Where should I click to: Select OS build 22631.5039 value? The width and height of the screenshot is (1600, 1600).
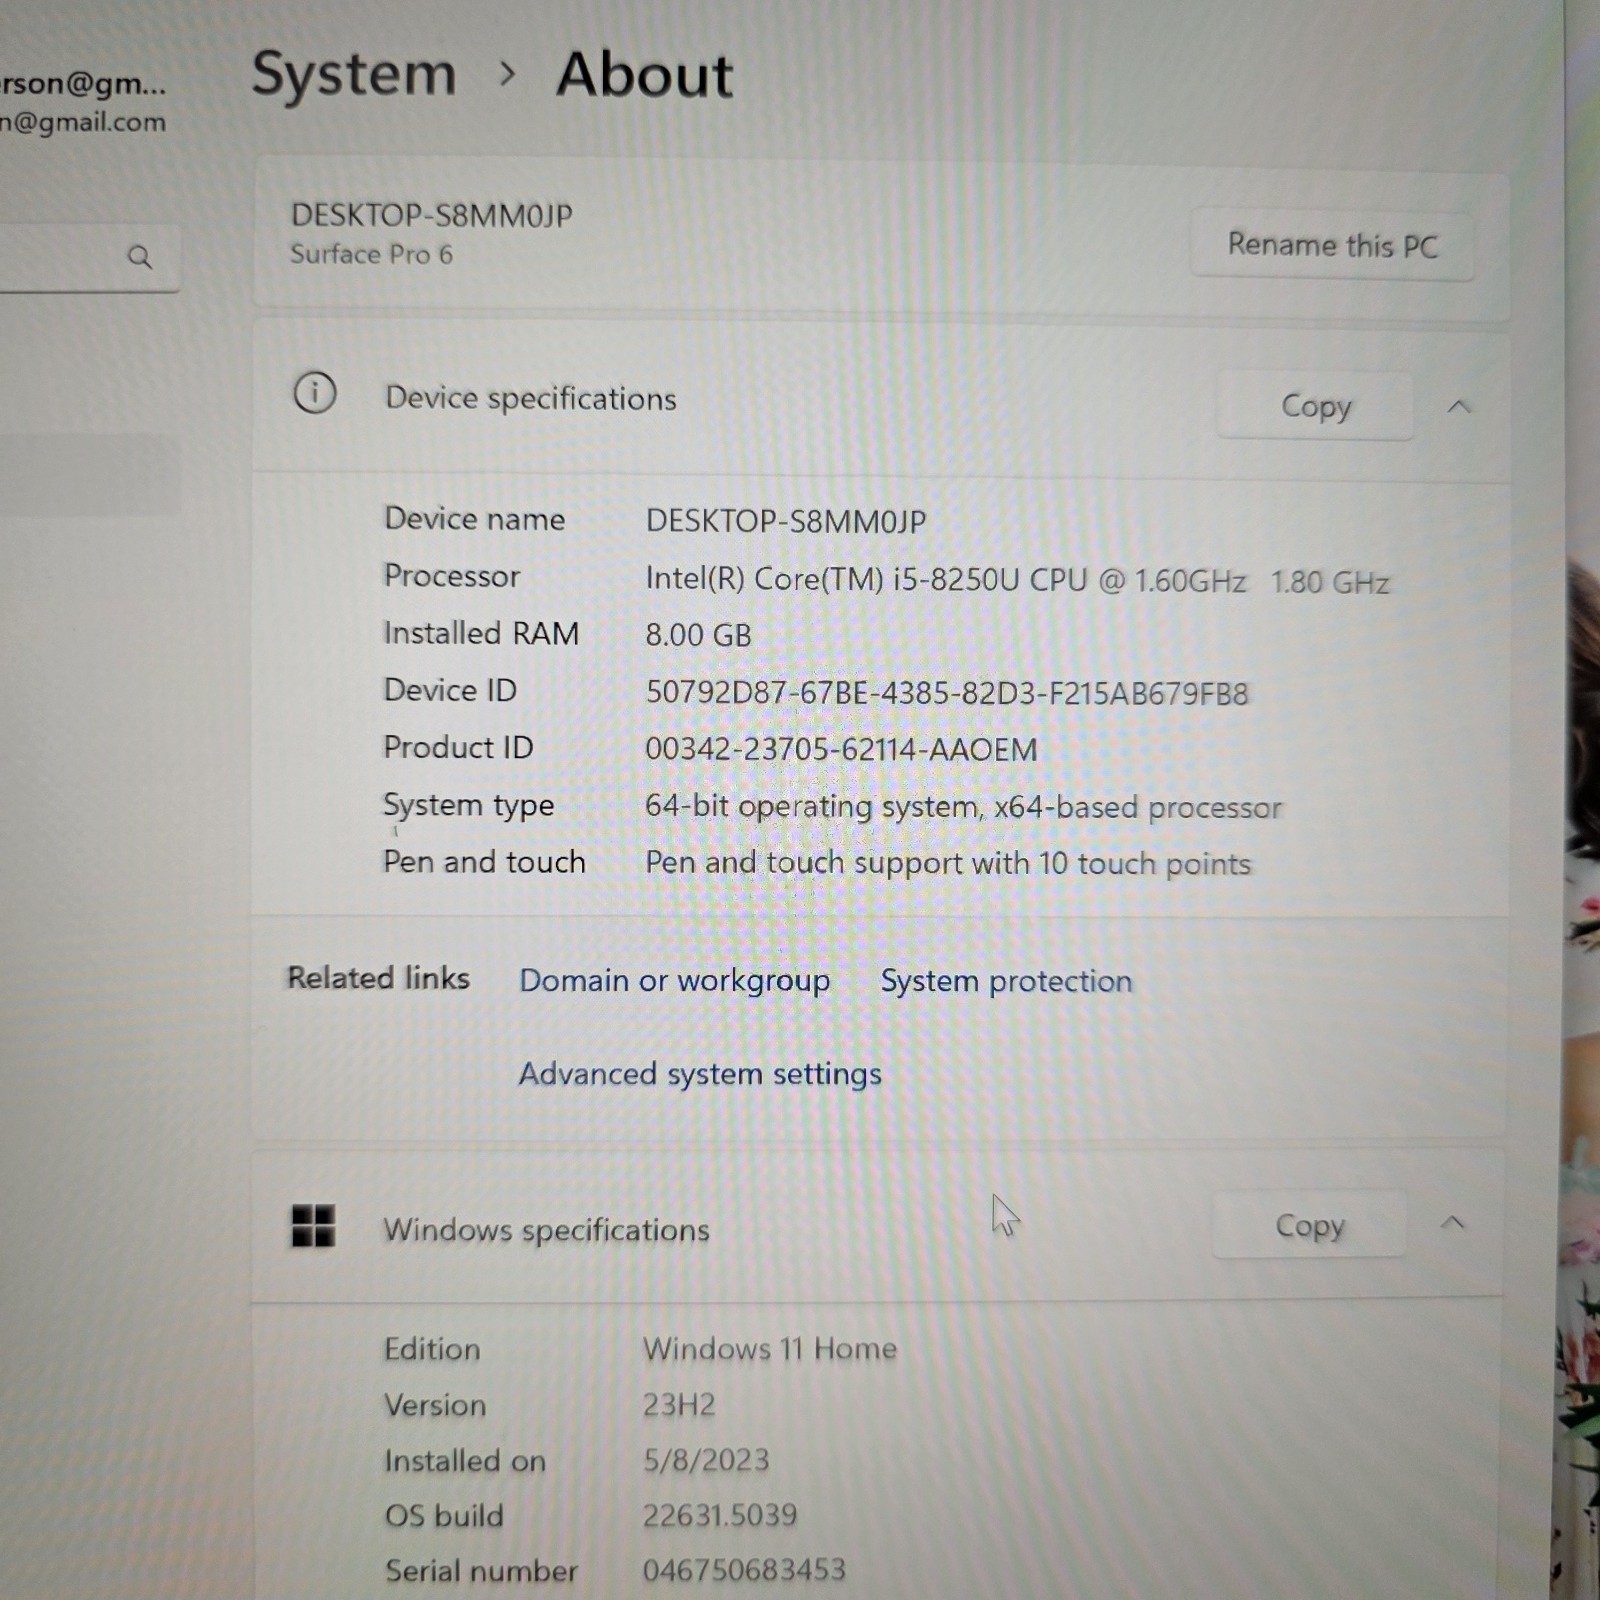pyautogui.click(x=720, y=1515)
